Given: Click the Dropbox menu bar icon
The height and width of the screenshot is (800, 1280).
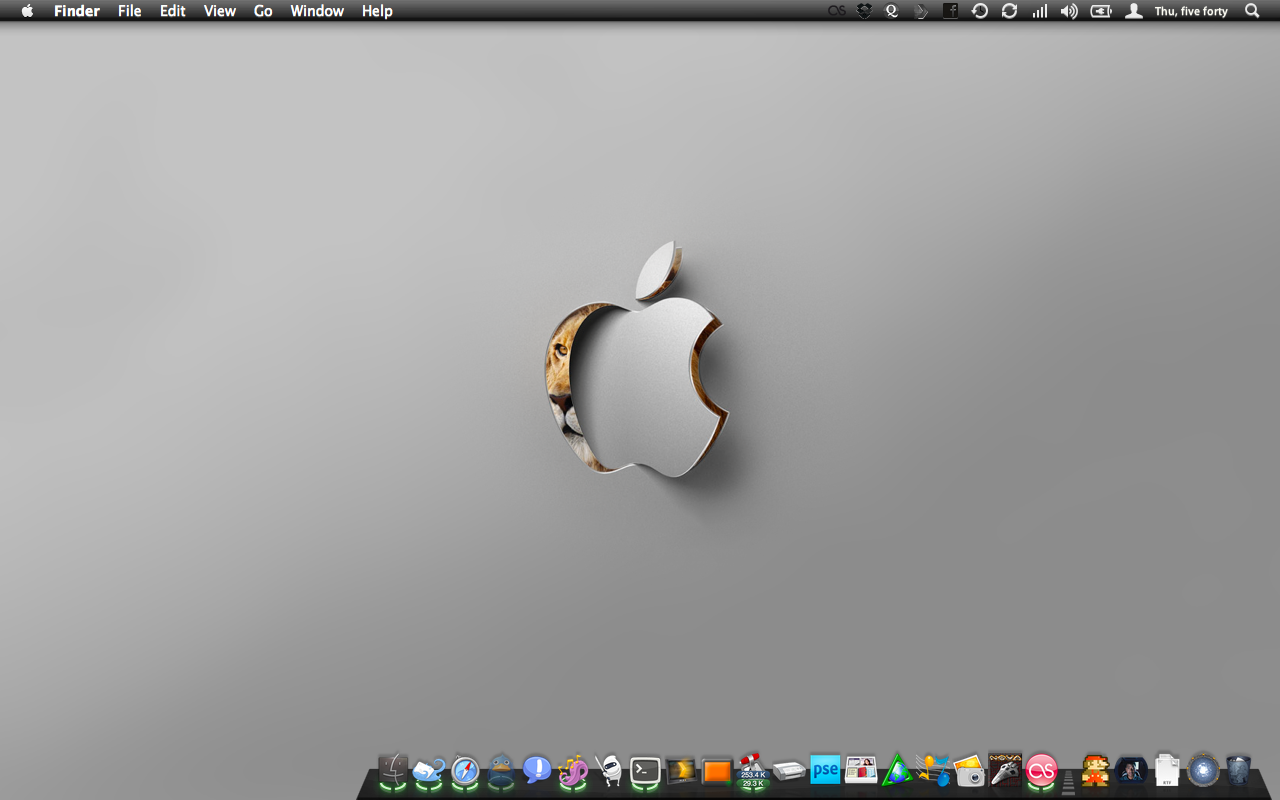Looking at the screenshot, I should click(x=864, y=11).
